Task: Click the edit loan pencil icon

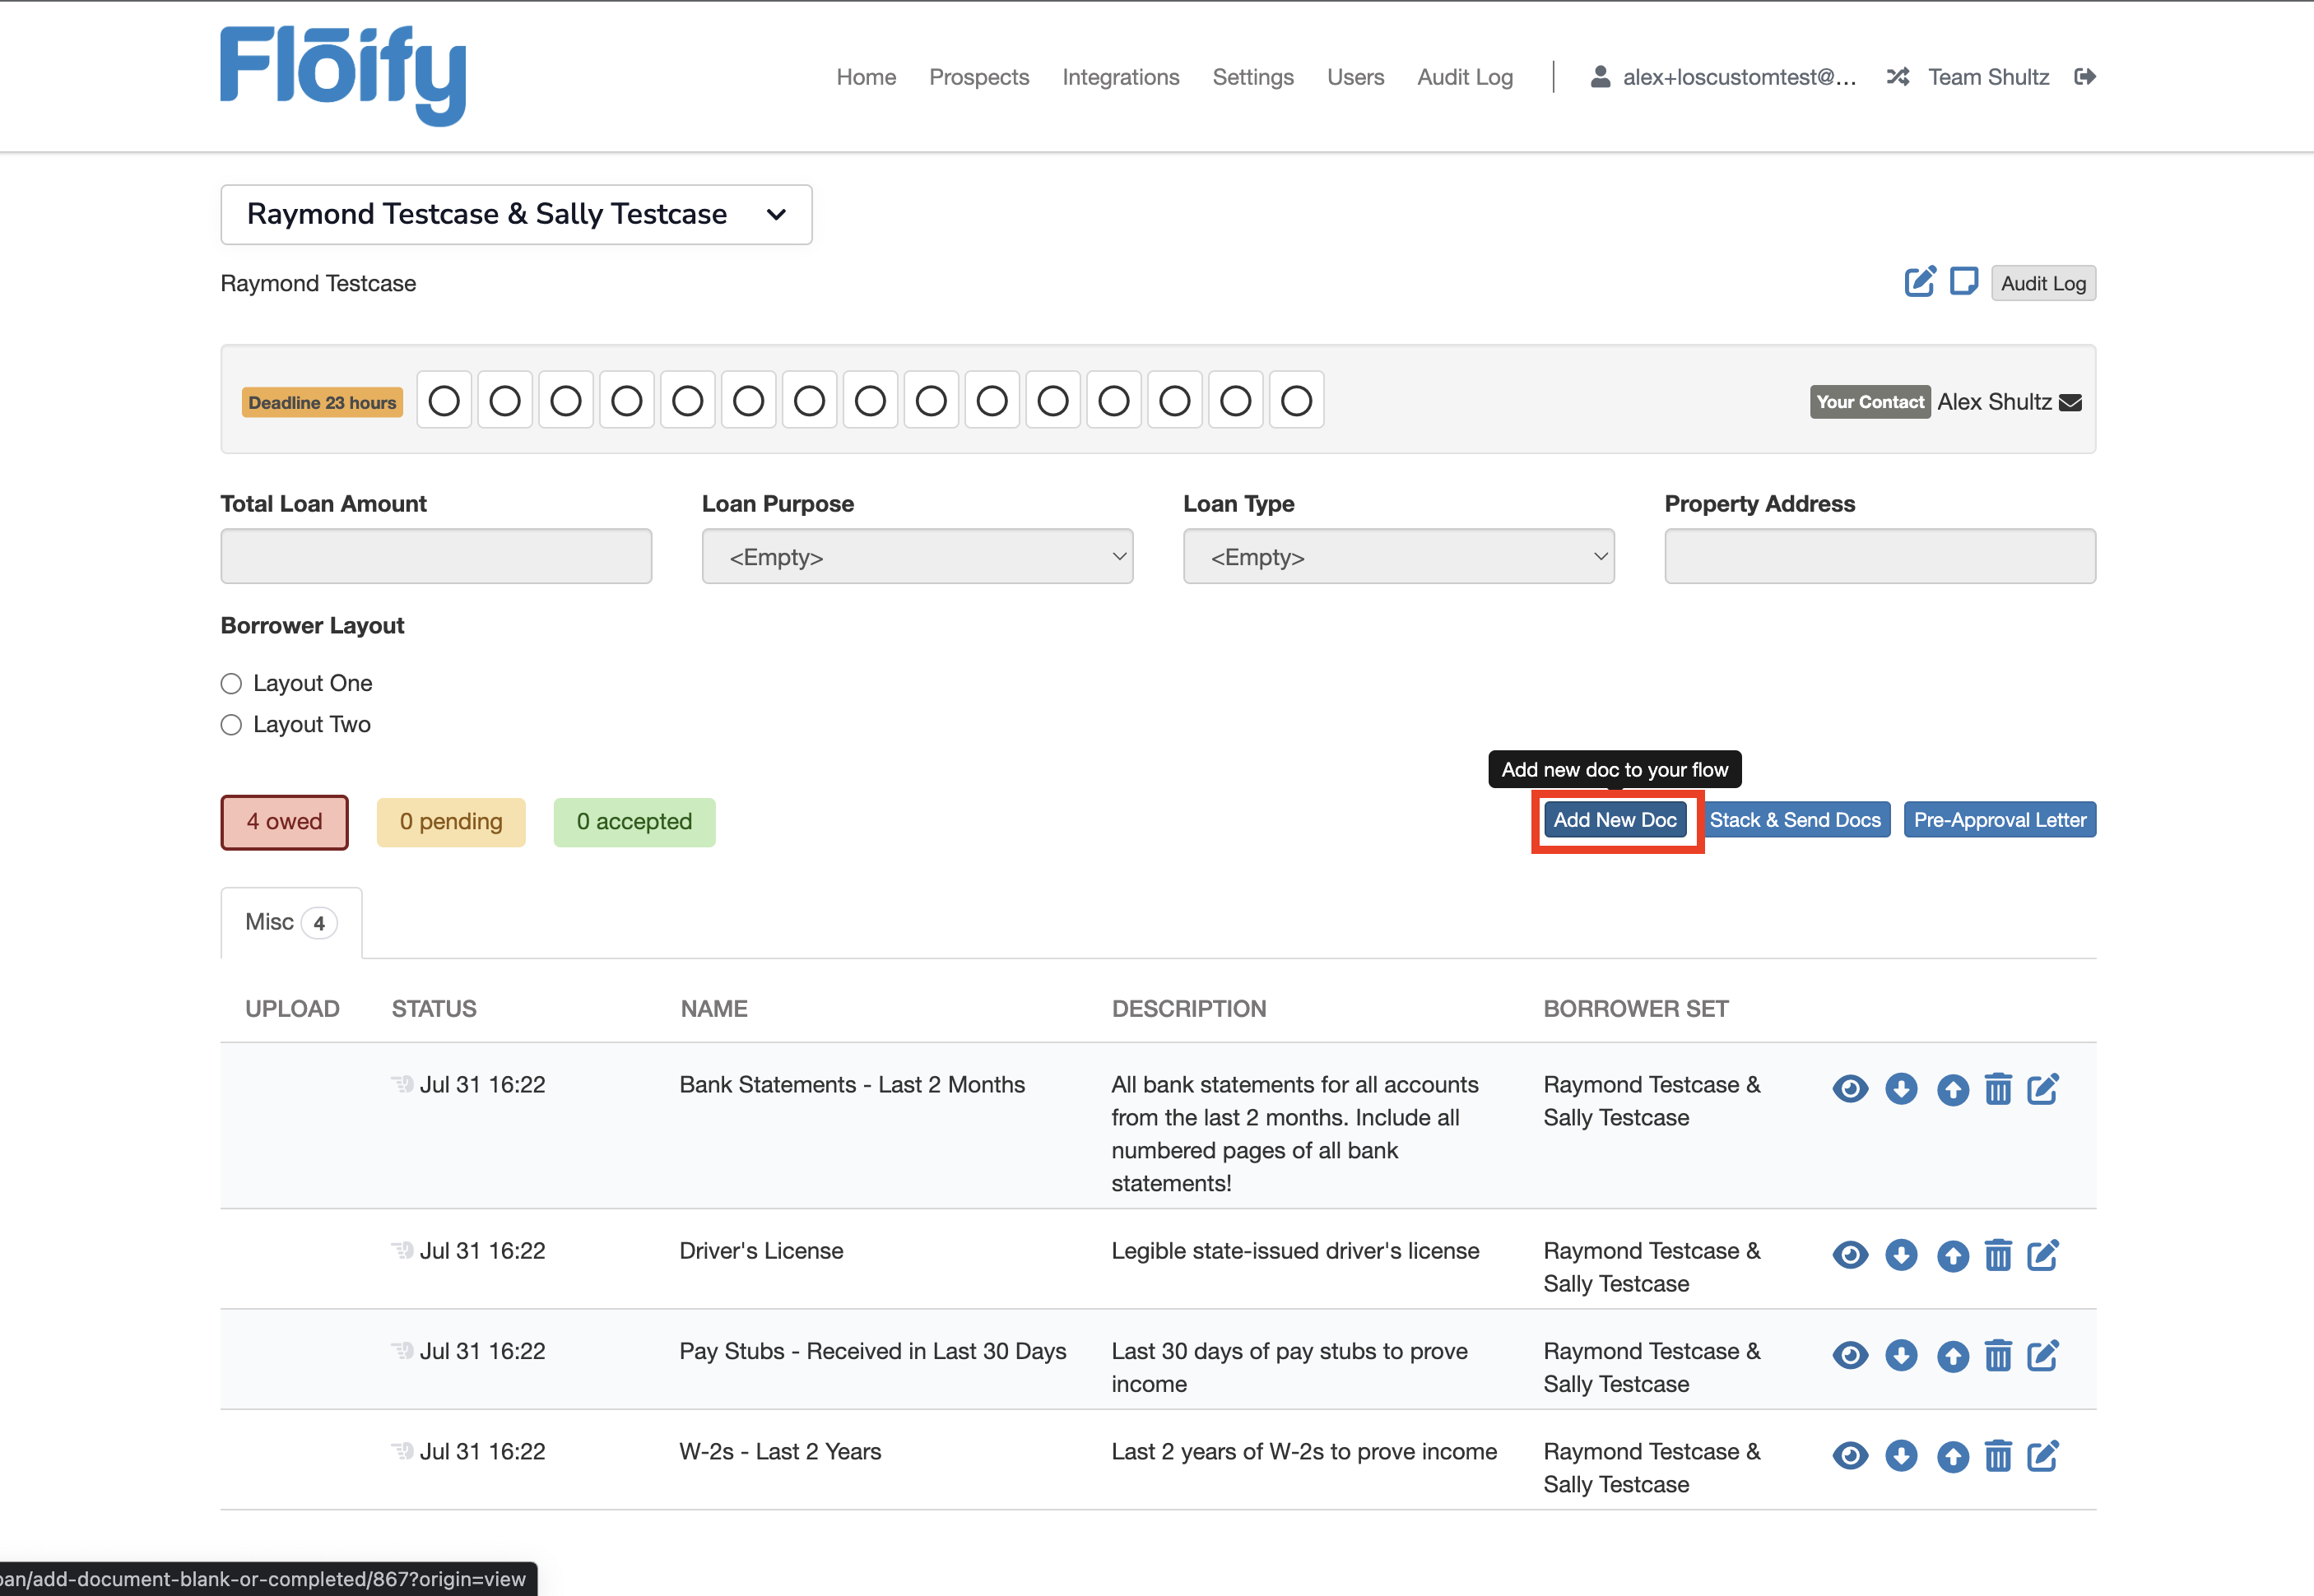Action: pyautogui.click(x=1919, y=282)
